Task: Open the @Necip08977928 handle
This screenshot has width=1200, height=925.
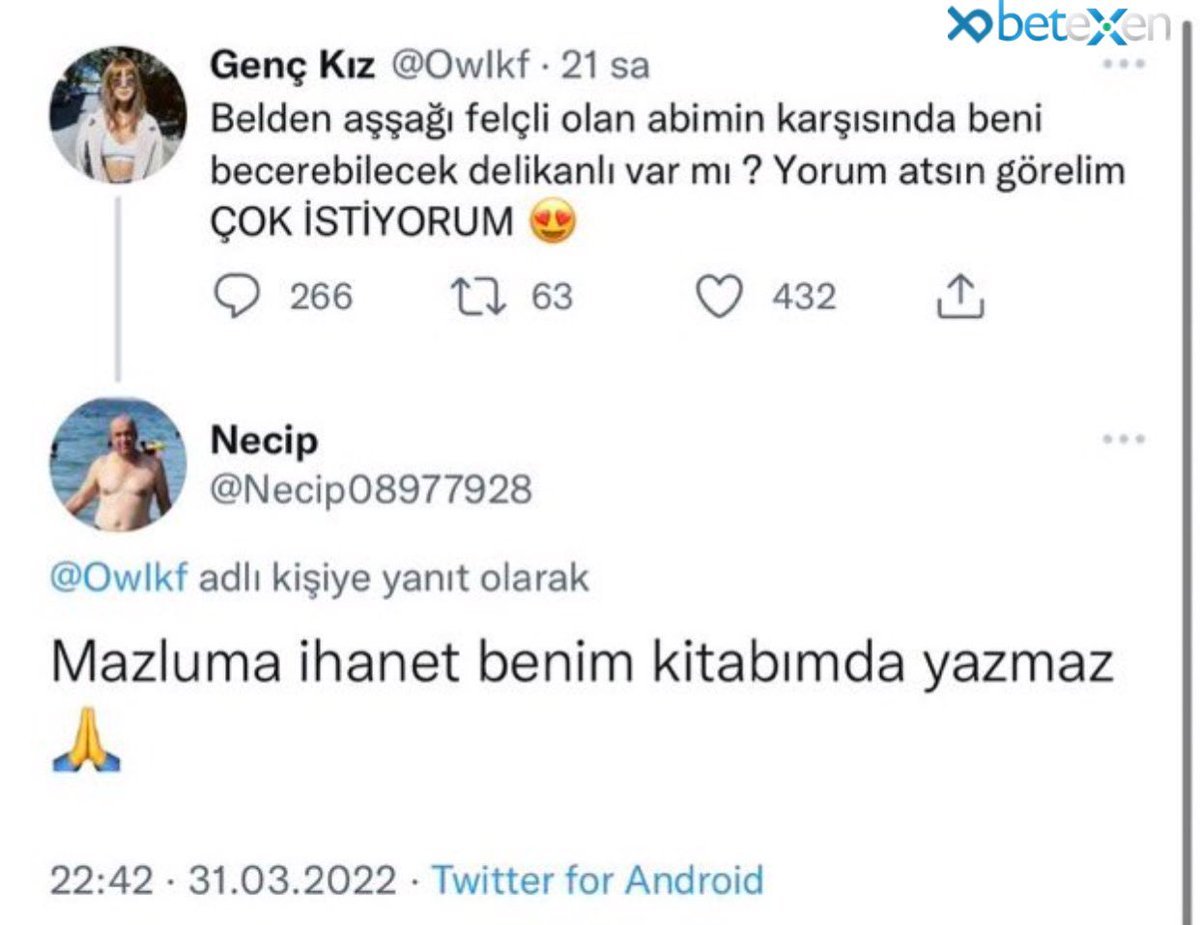Action: [371, 490]
